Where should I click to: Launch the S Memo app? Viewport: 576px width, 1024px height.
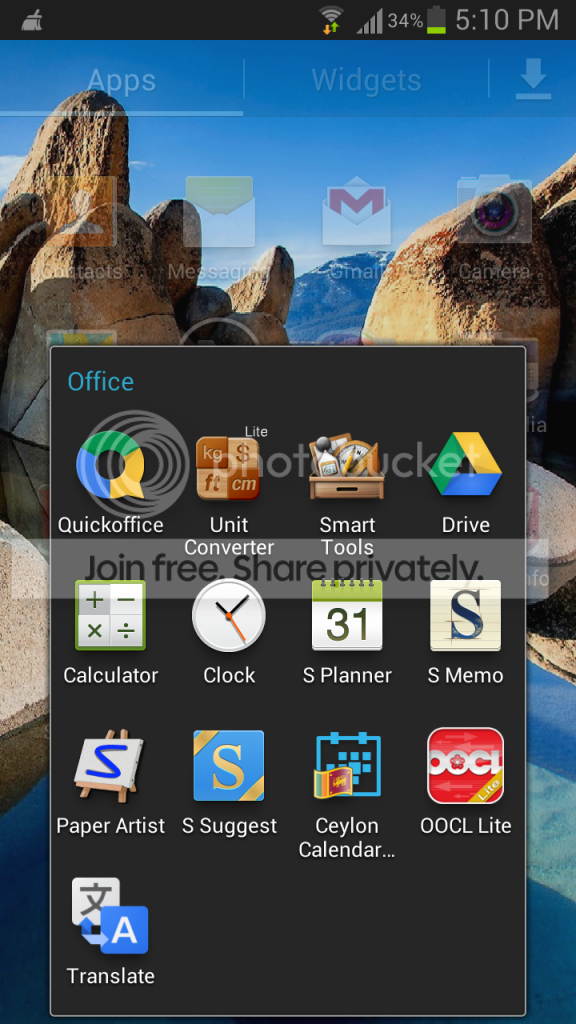(x=466, y=615)
